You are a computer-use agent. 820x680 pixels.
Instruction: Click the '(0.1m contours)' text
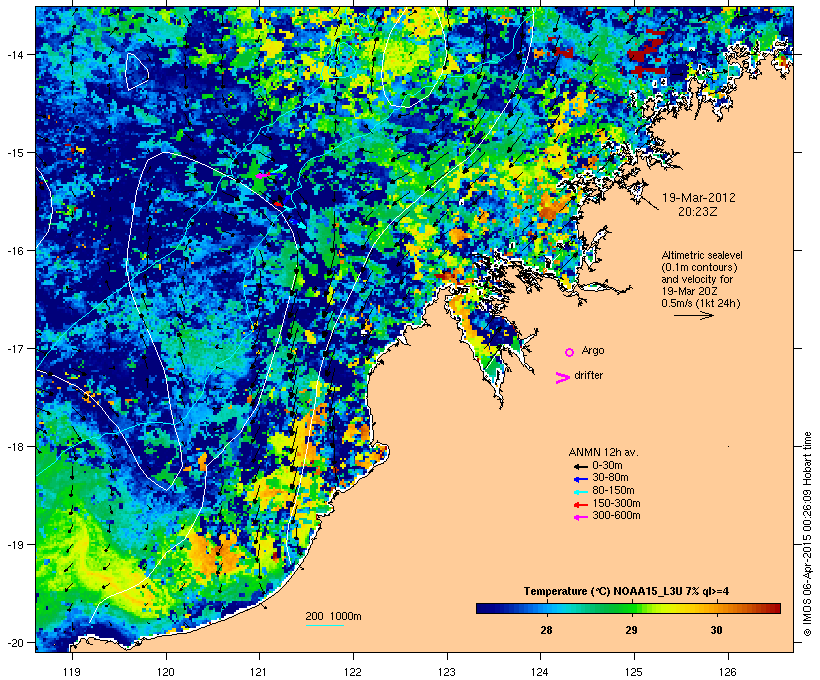click(699, 267)
